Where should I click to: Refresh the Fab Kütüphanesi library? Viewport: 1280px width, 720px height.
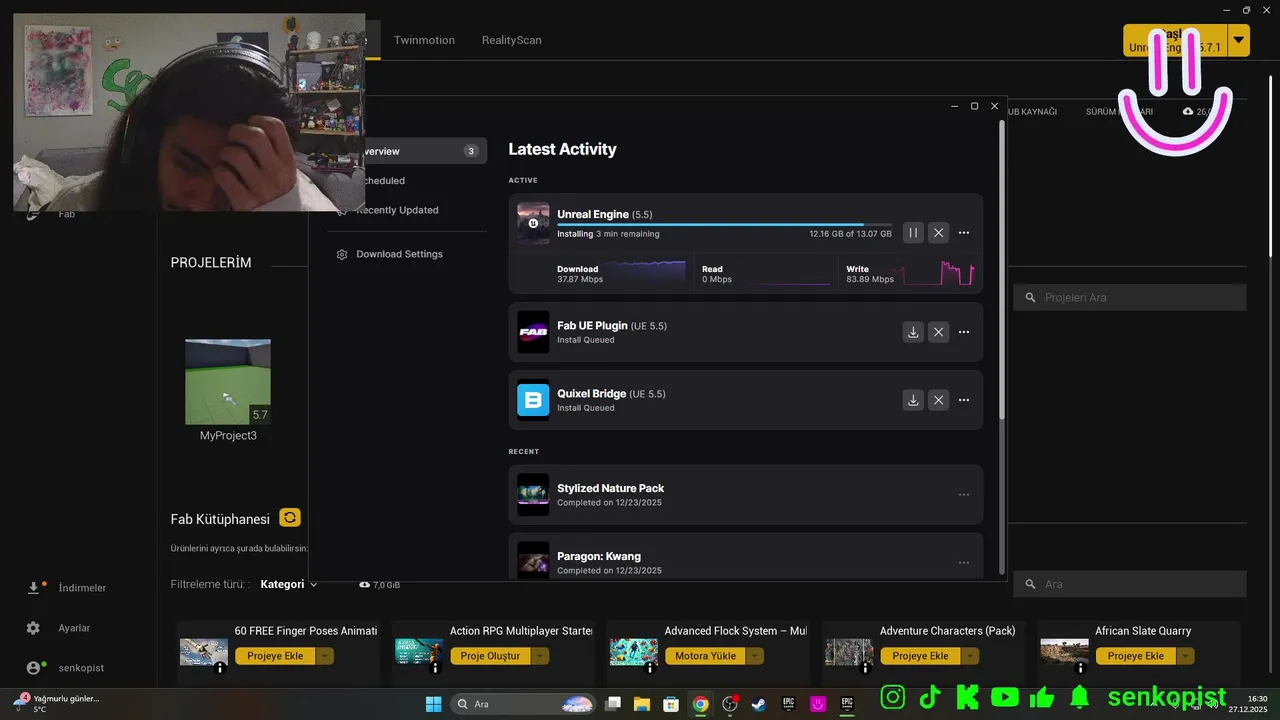290,518
